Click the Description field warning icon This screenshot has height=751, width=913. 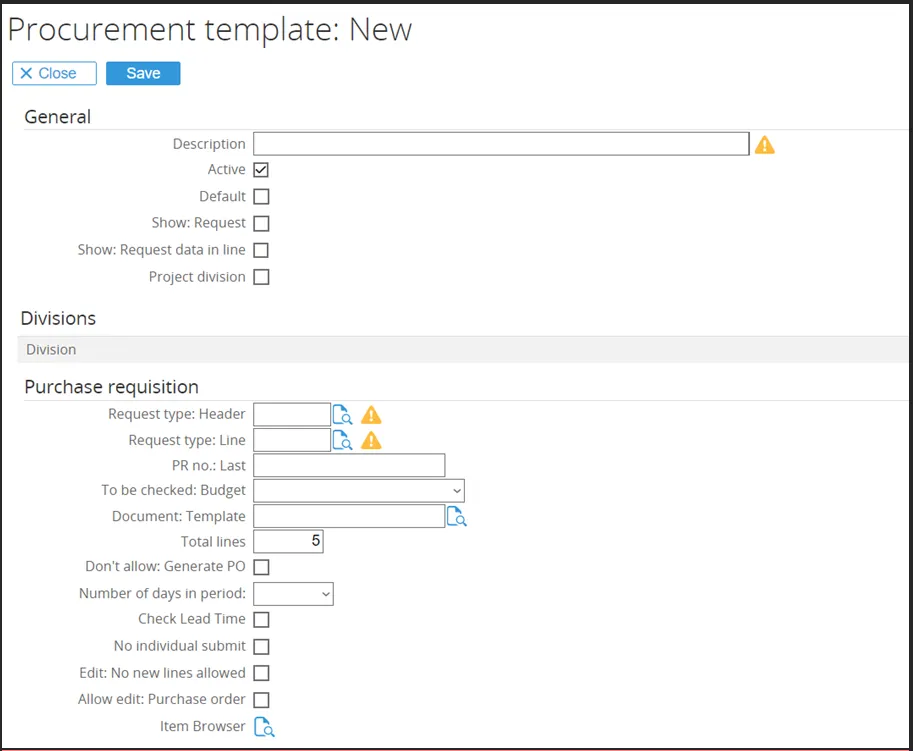765,145
